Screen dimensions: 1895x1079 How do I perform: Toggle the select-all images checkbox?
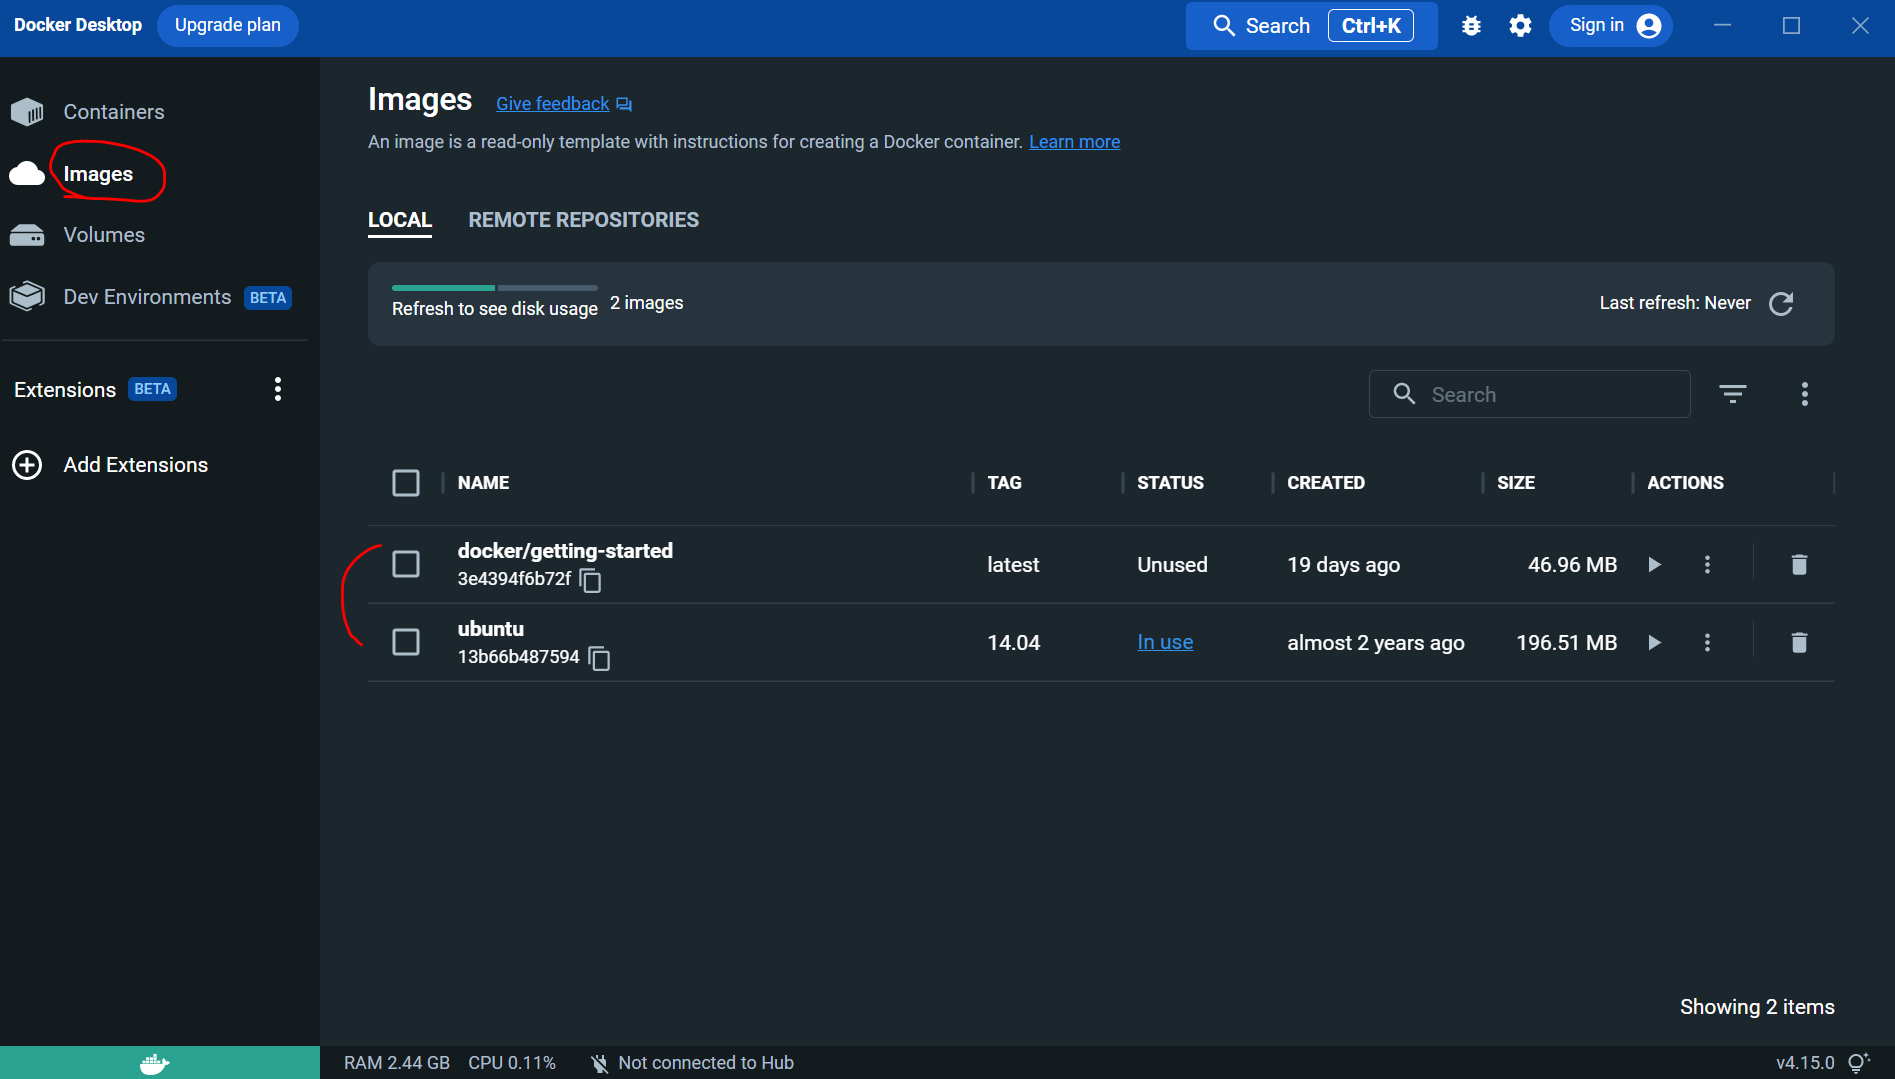tap(406, 483)
